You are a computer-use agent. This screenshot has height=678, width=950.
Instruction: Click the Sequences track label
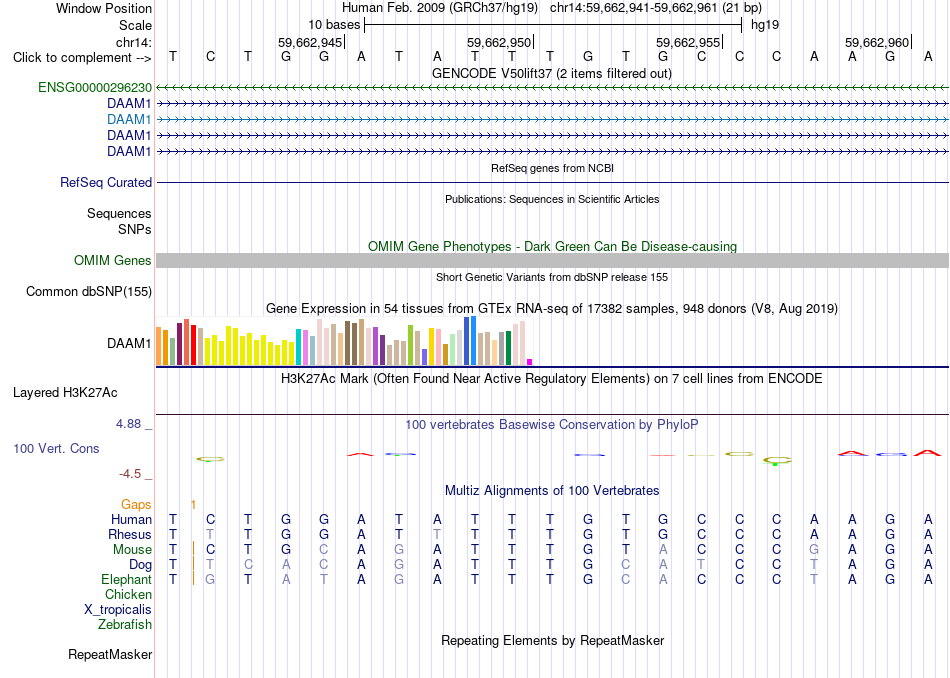(119, 213)
